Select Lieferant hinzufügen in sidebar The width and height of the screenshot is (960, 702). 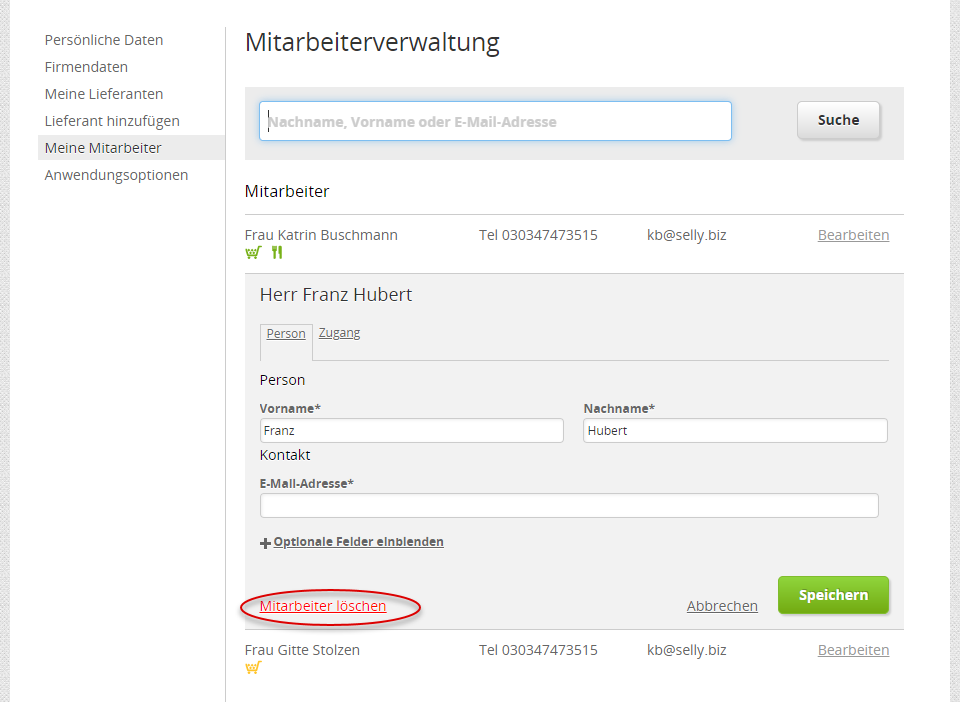(112, 121)
